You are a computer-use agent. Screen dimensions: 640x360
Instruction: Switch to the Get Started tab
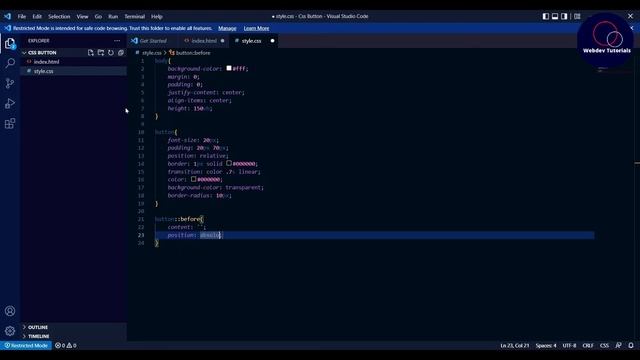coord(153,41)
